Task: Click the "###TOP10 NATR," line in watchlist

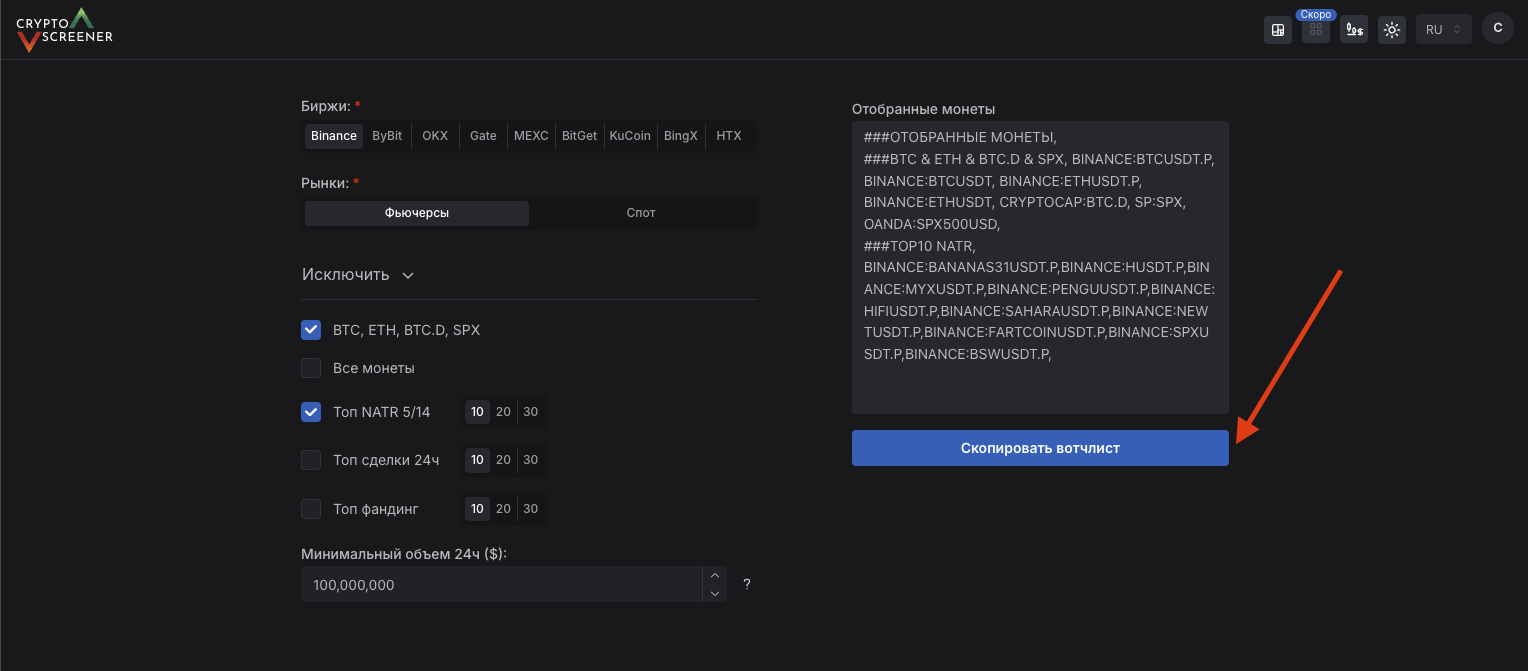Action: [x=919, y=246]
